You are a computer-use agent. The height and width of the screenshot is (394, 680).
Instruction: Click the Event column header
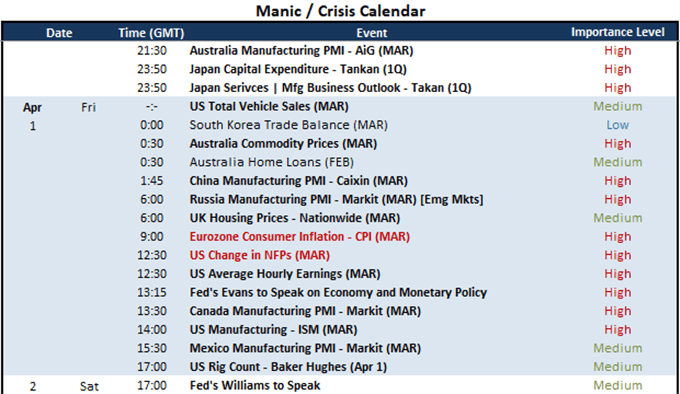point(372,33)
